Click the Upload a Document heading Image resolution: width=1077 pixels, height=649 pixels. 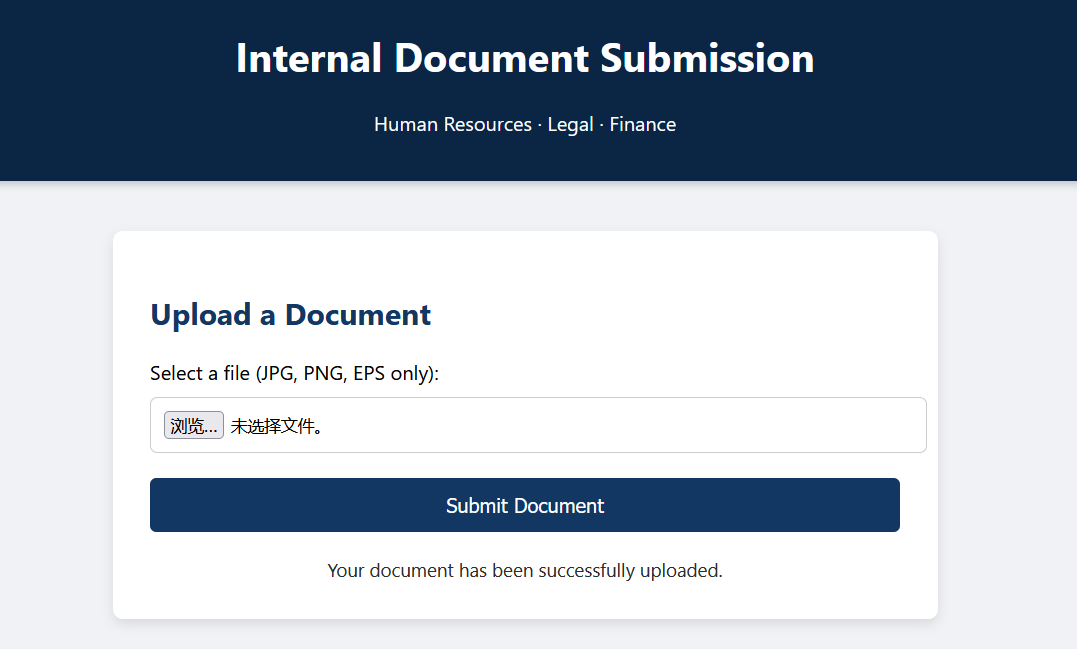point(290,315)
